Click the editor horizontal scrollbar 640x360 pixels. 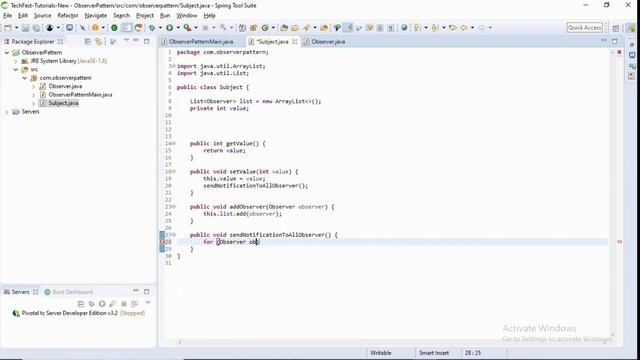(393, 342)
